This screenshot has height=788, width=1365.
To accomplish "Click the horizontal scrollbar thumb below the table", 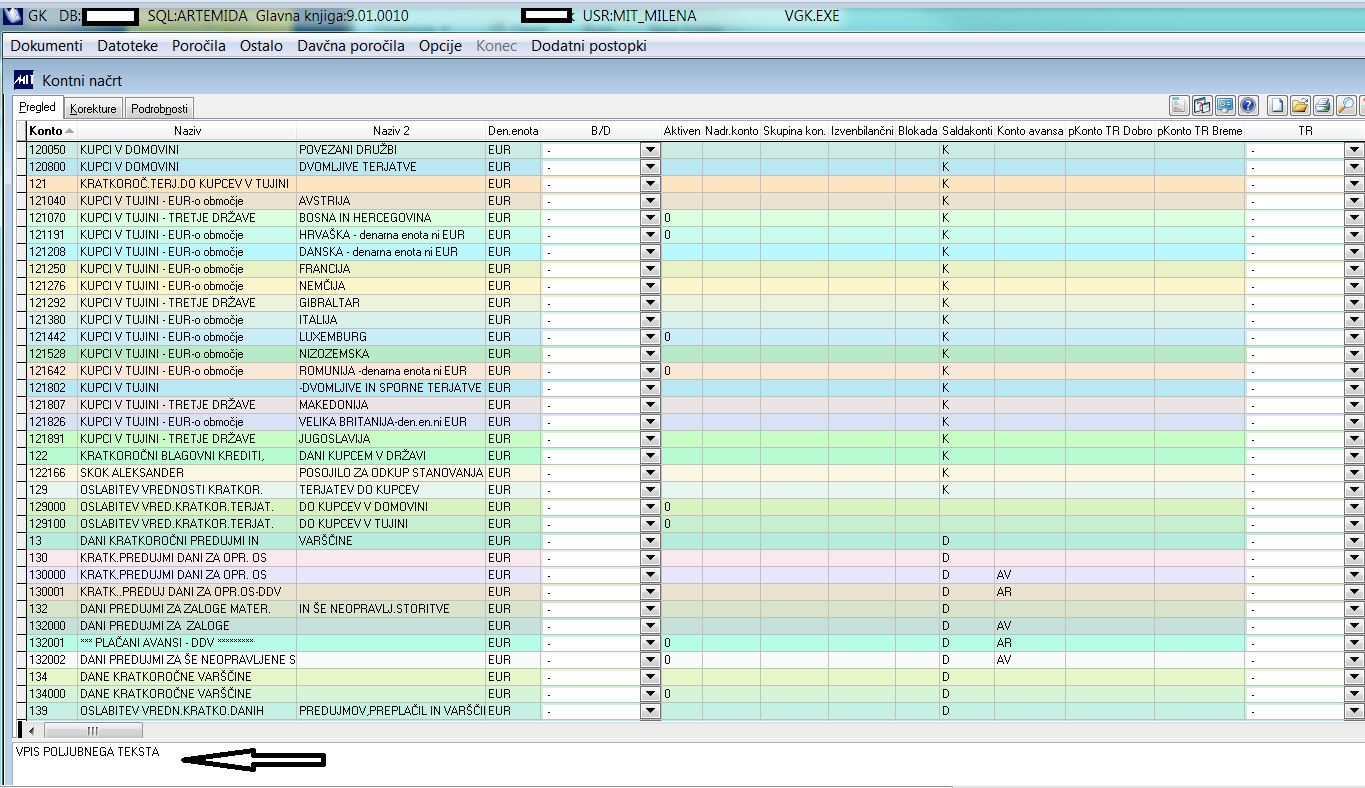I will tap(92, 731).
